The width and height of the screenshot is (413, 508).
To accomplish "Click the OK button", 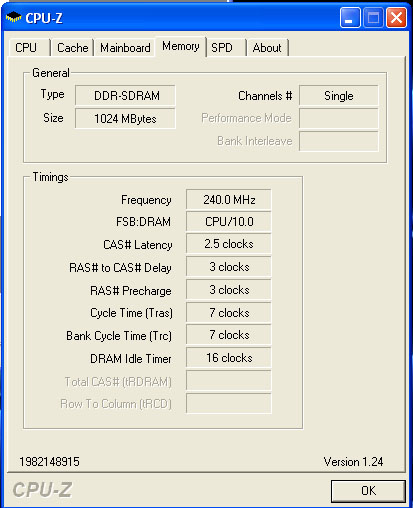I will pyautogui.click(x=368, y=491).
